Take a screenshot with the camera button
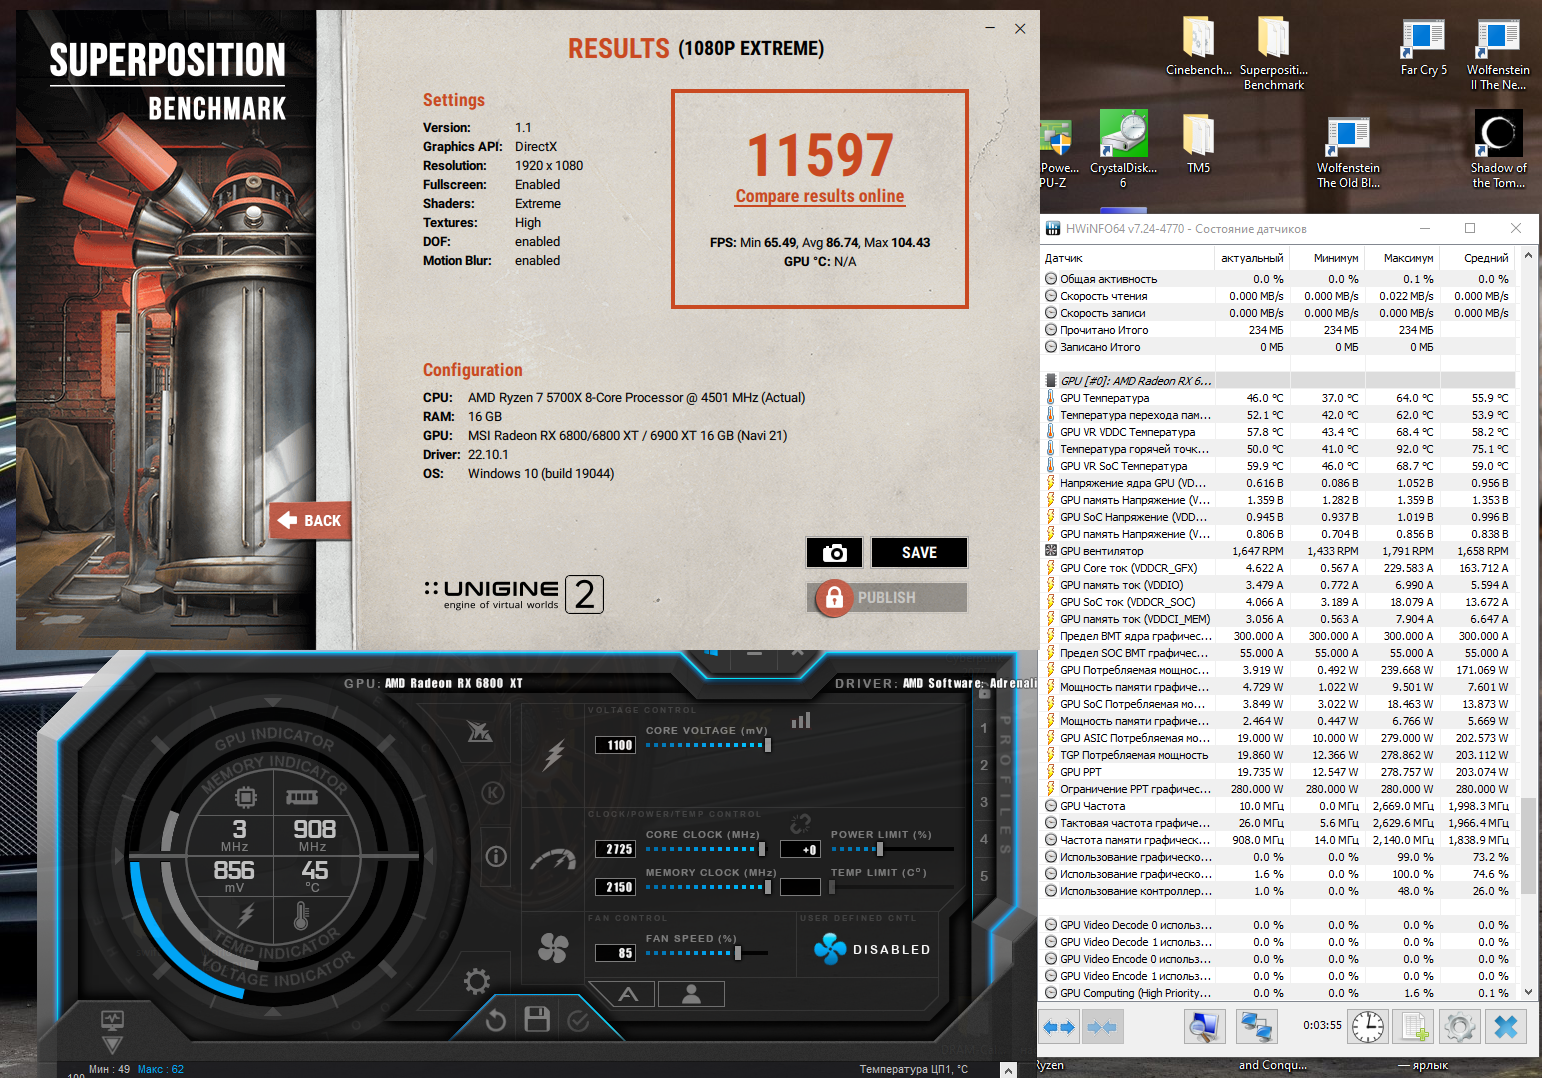 [x=834, y=553]
